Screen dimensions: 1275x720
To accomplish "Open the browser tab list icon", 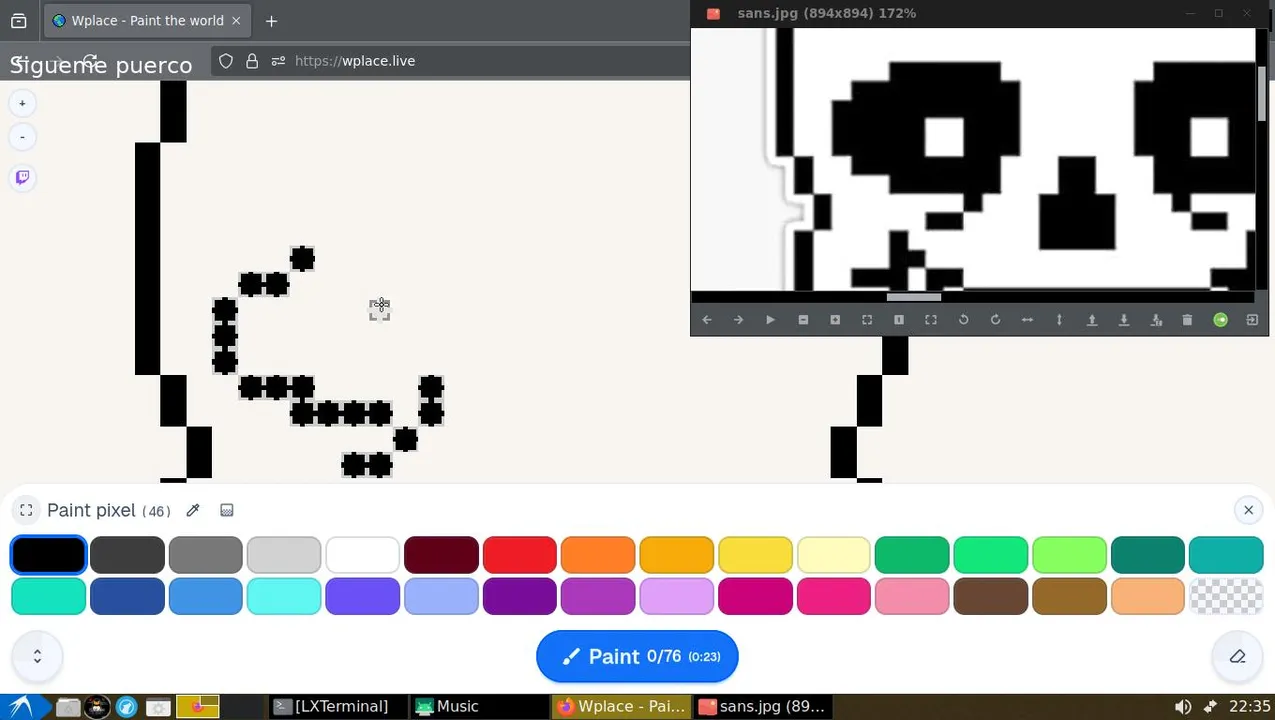I will tap(18, 20).
